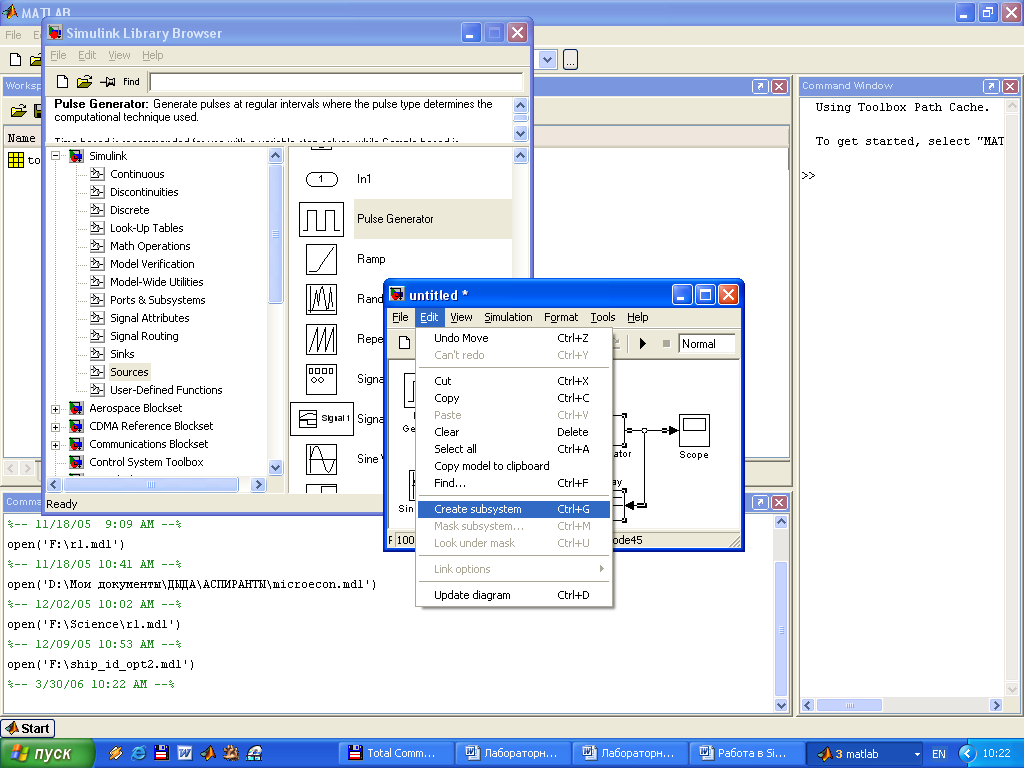1024x768 pixels.
Task: Expand the Communications Blockset node
Action: pos(56,445)
